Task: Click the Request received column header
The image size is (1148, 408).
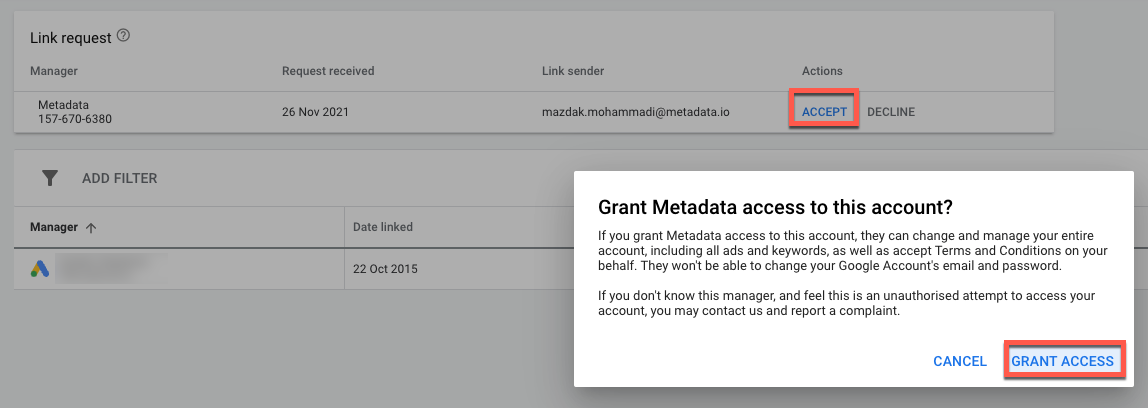Action: click(x=328, y=71)
